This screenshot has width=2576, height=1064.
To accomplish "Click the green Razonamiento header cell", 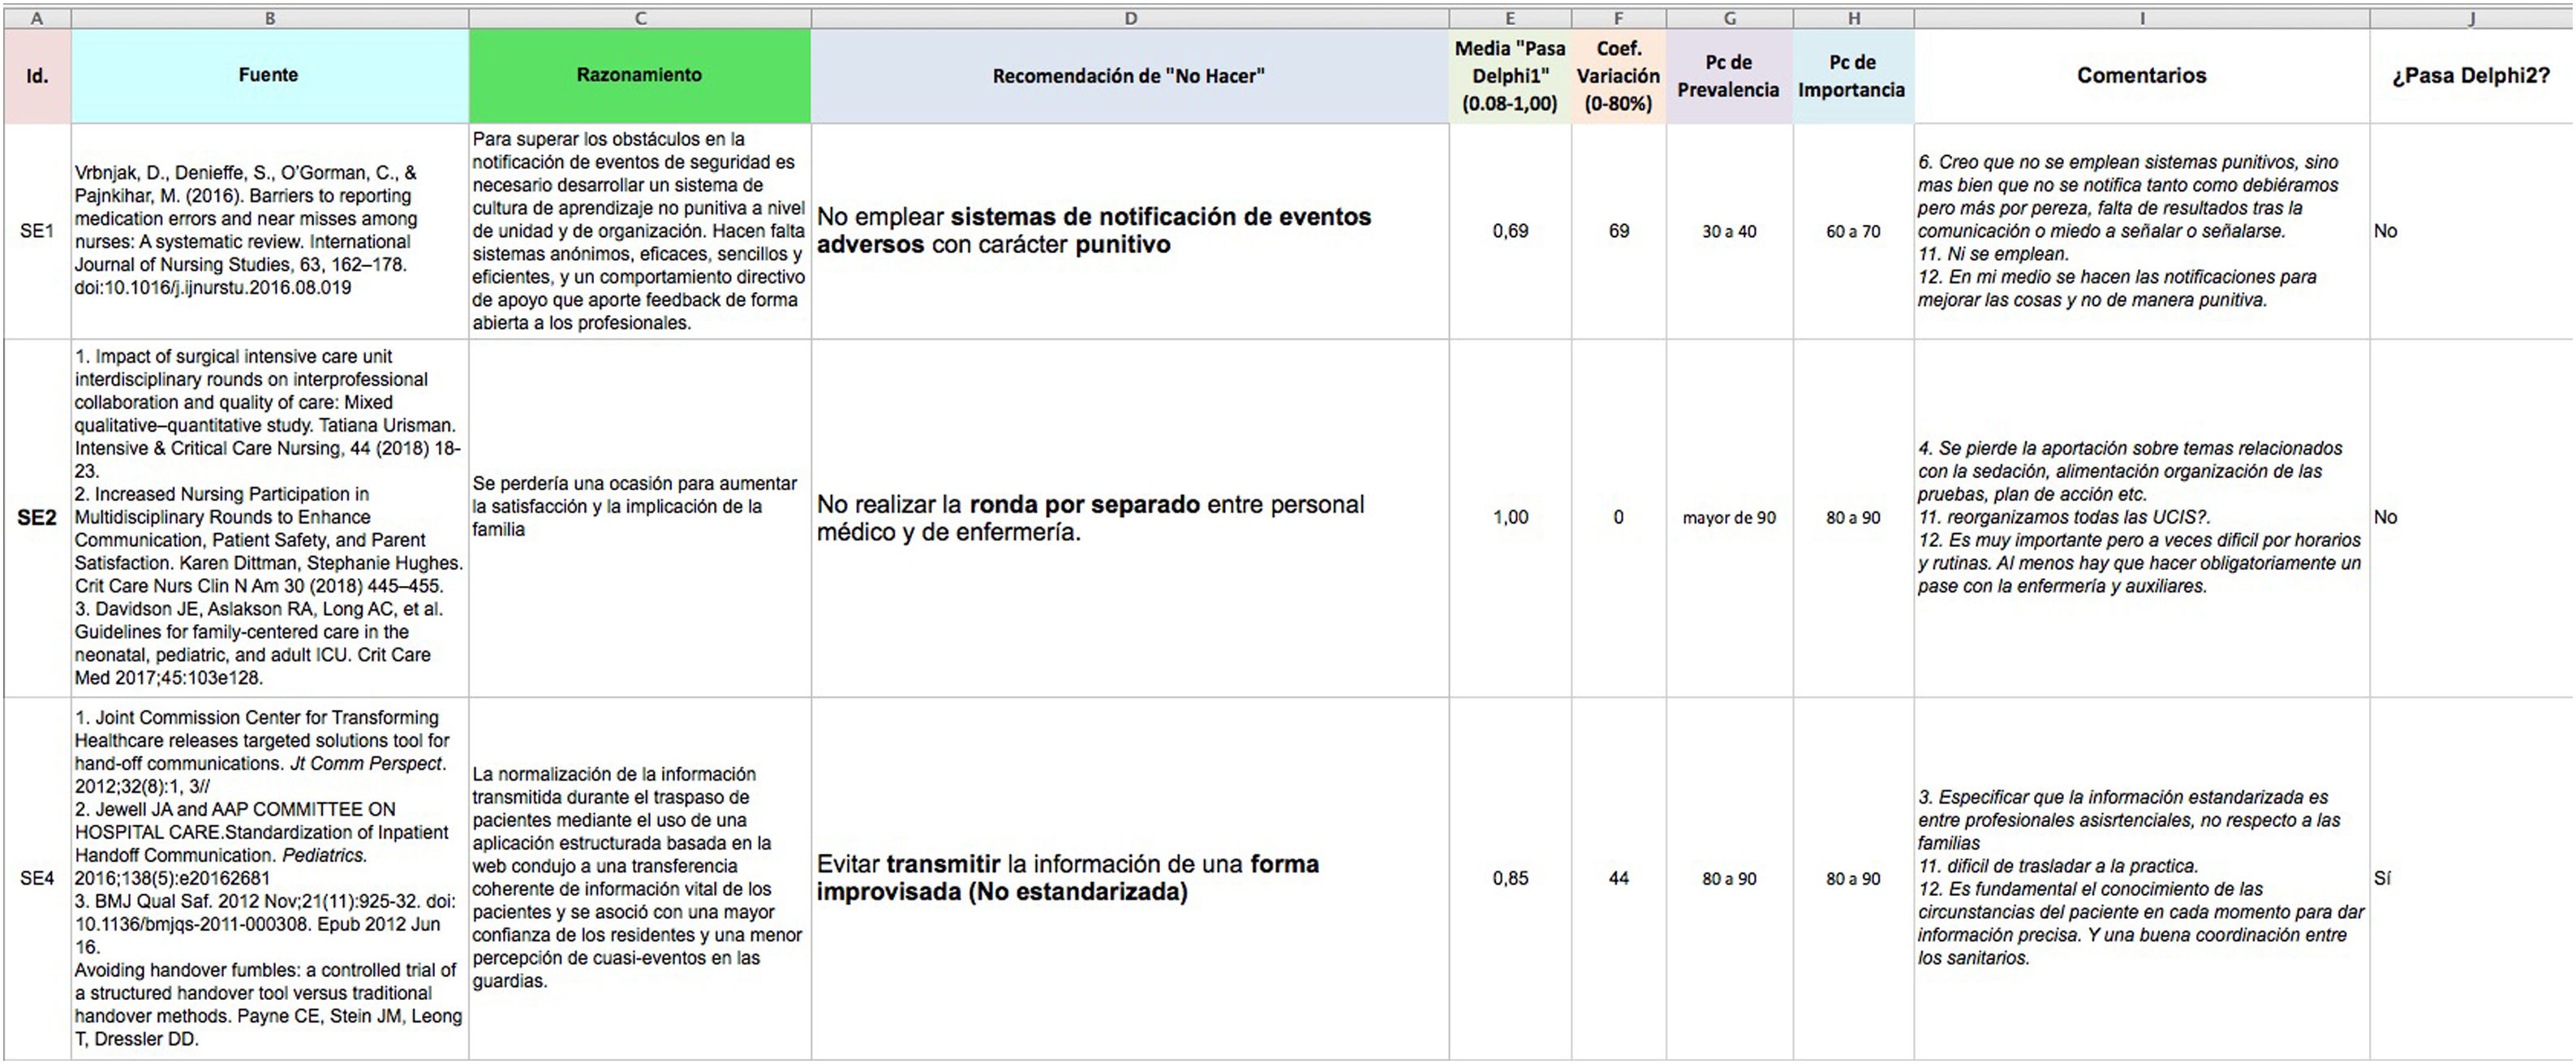I will [639, 75].
